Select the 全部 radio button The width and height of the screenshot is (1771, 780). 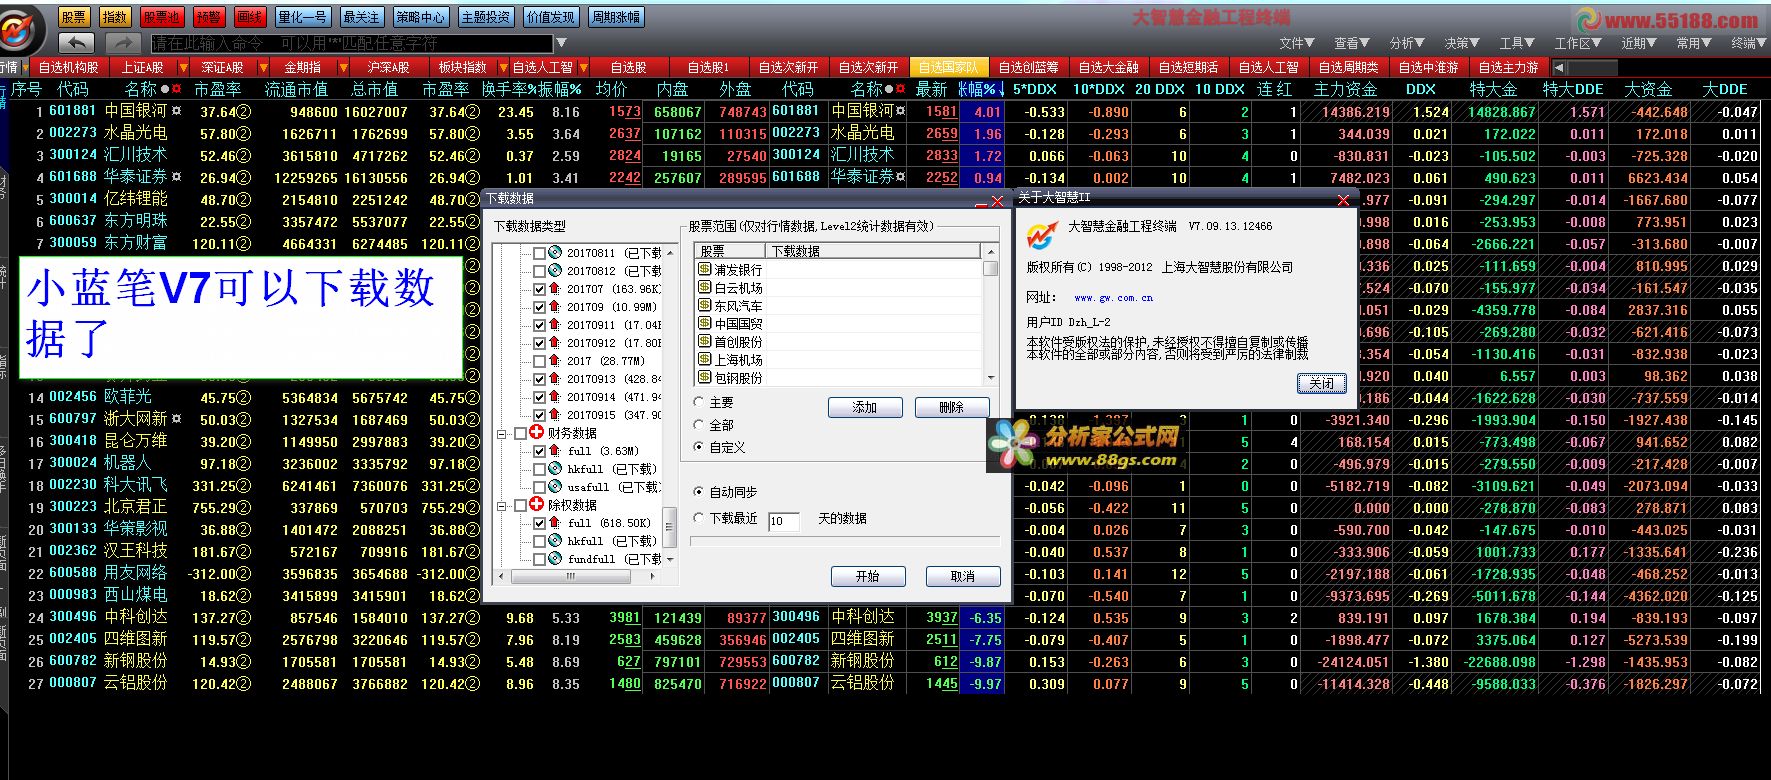(x=699, y=425)
